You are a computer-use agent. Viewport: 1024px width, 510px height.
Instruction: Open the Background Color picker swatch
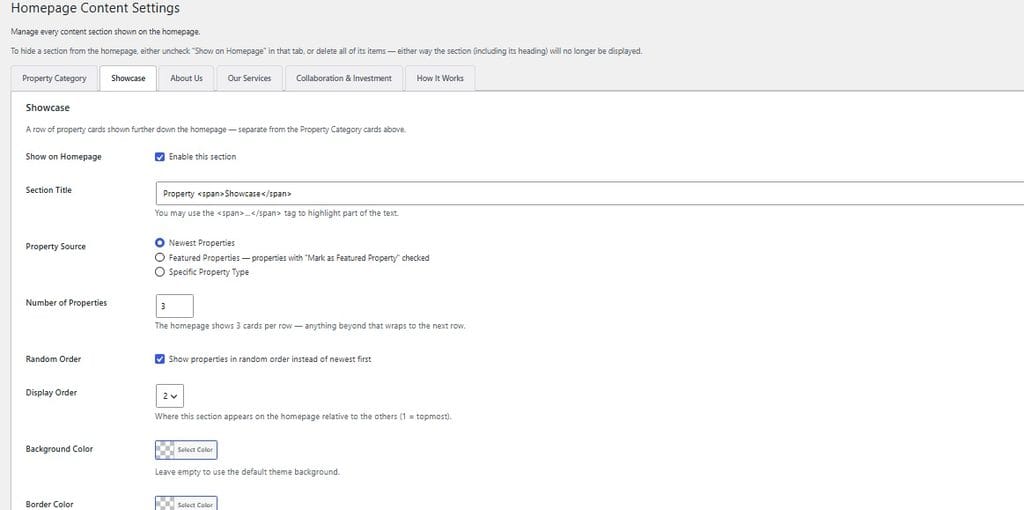pyautogui.click(x=165, y=450)
